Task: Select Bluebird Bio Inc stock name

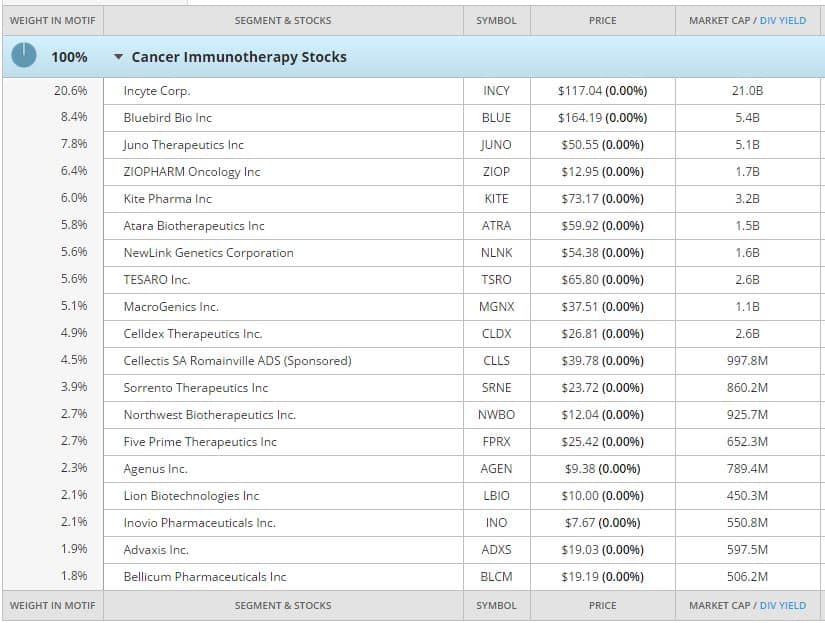Action: [167, 118]
